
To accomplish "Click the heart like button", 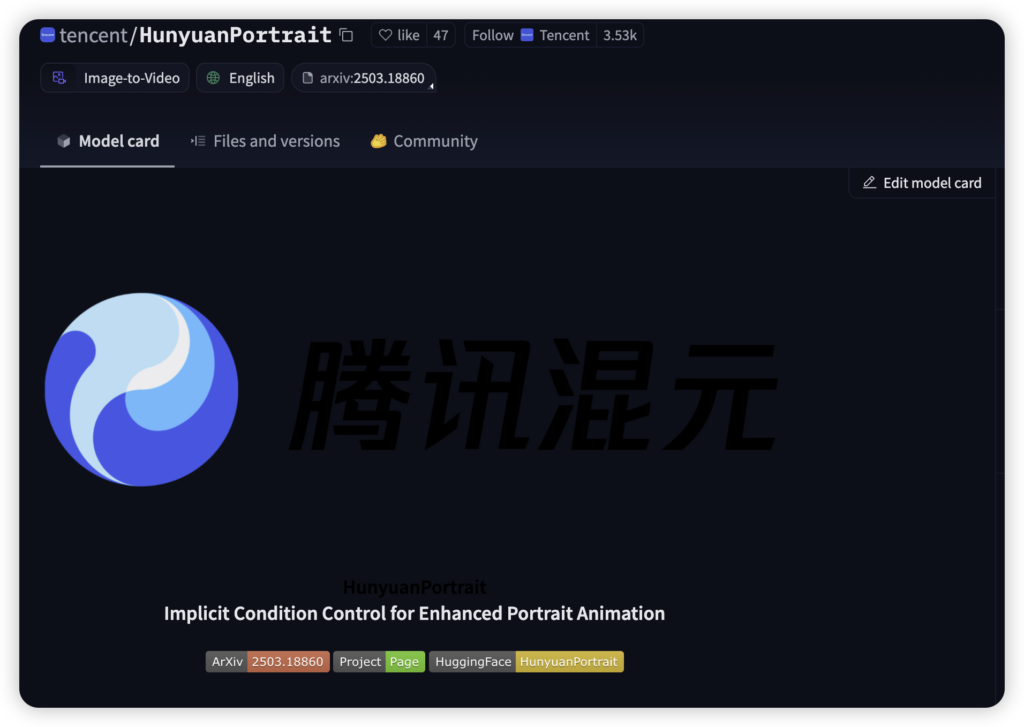I will [x=399, y=35].
